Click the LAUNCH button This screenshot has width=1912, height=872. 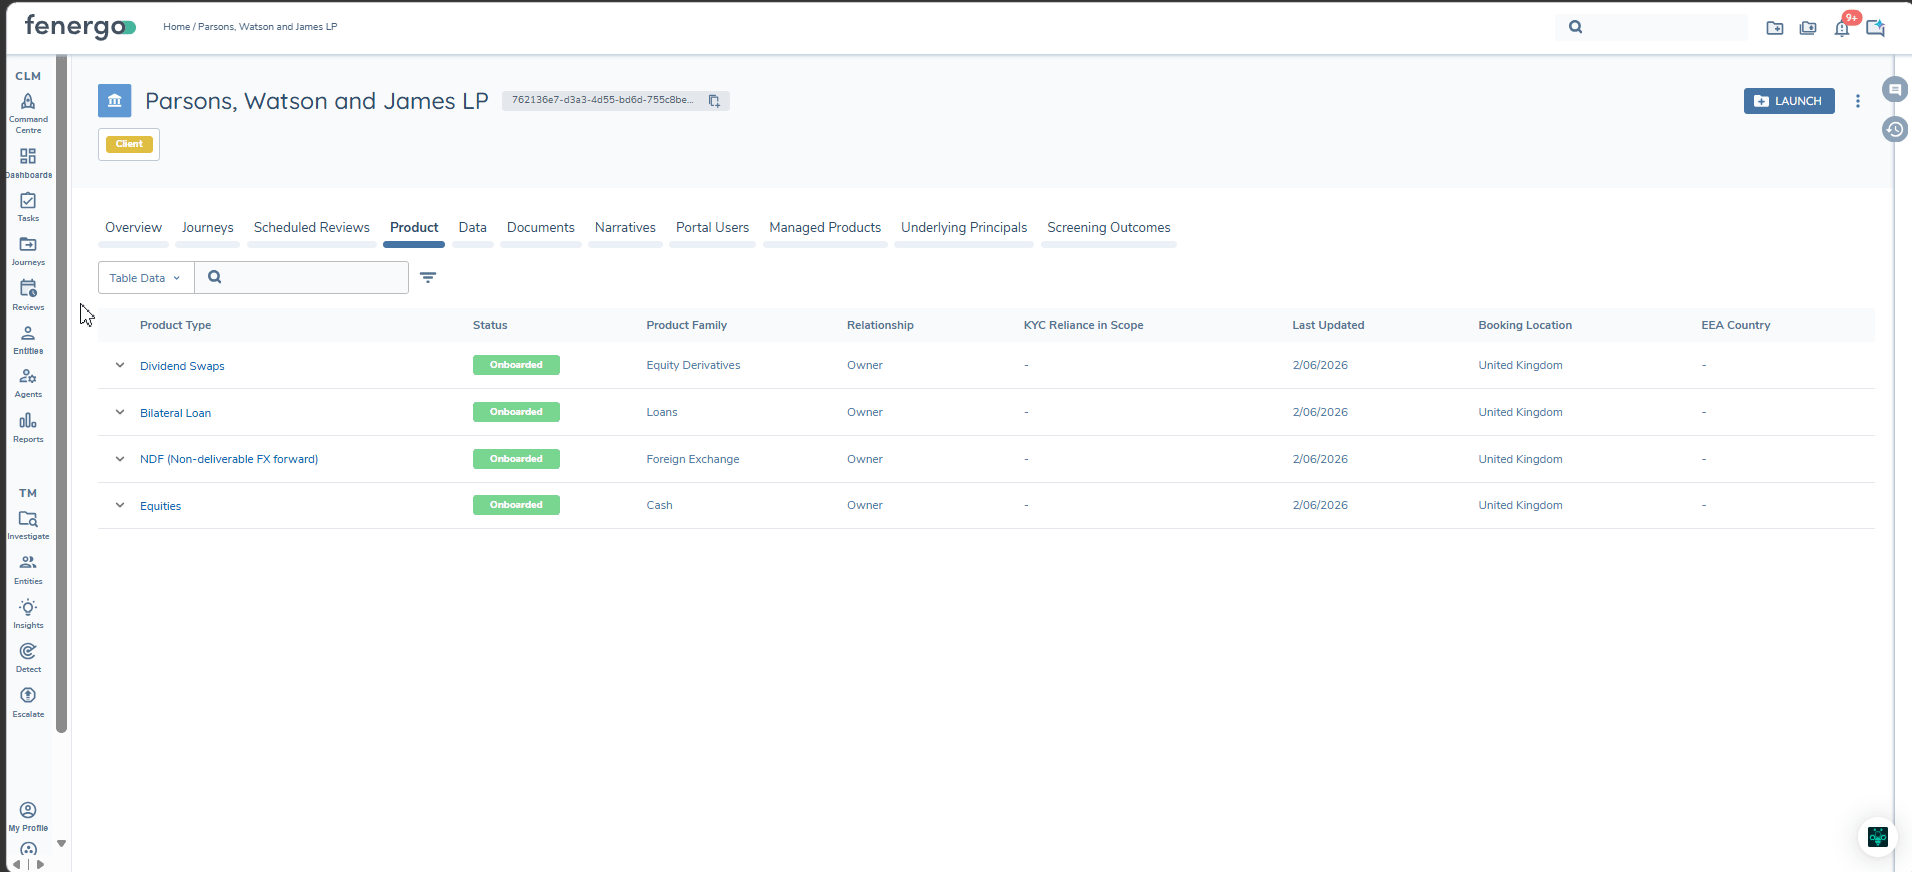[x=1789, y=101]
